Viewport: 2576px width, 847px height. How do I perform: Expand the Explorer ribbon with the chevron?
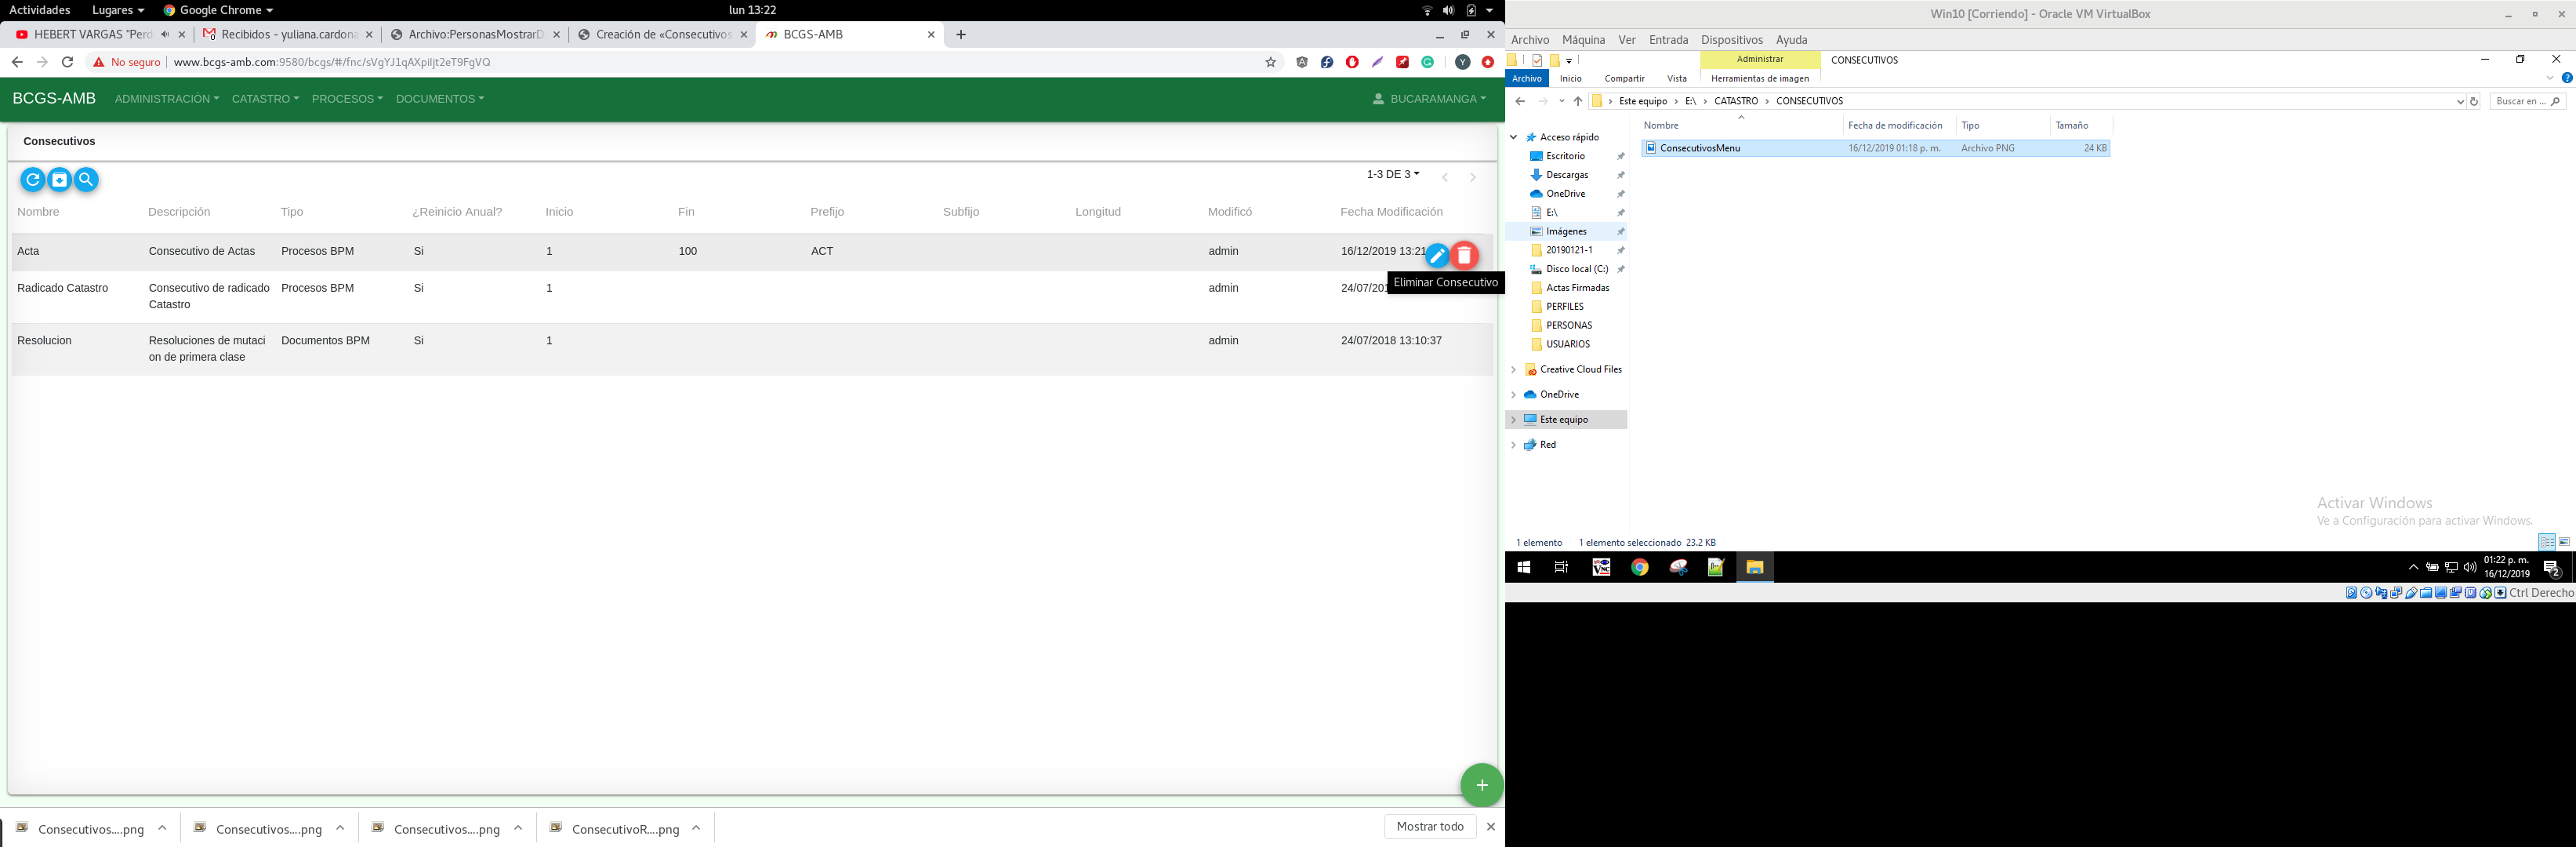coord(2550,78)
